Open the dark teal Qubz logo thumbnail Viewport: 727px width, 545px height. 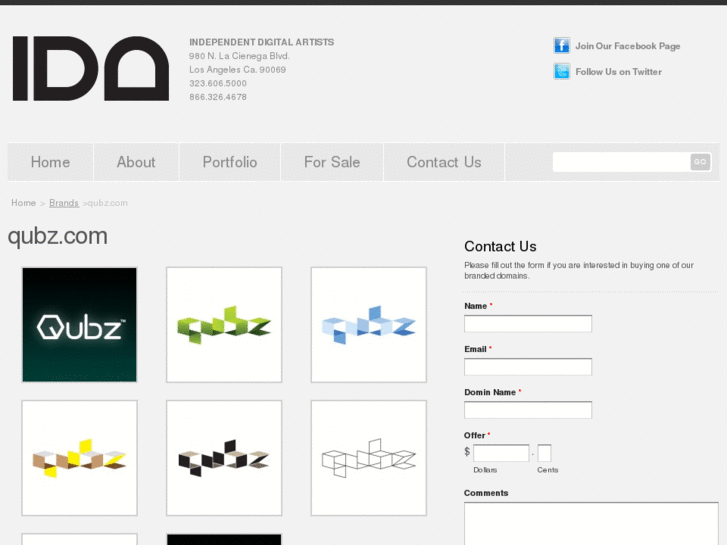[79, 325]
